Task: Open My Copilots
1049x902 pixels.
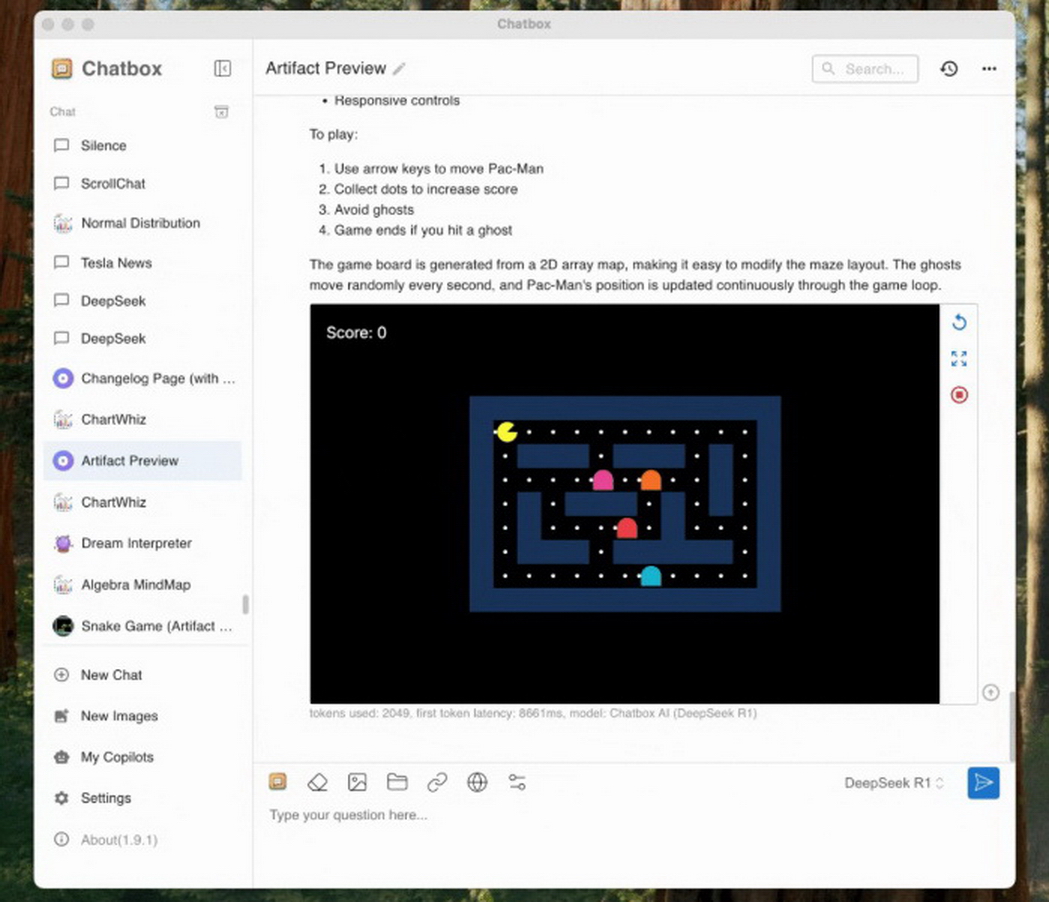Action: point(142,757)
